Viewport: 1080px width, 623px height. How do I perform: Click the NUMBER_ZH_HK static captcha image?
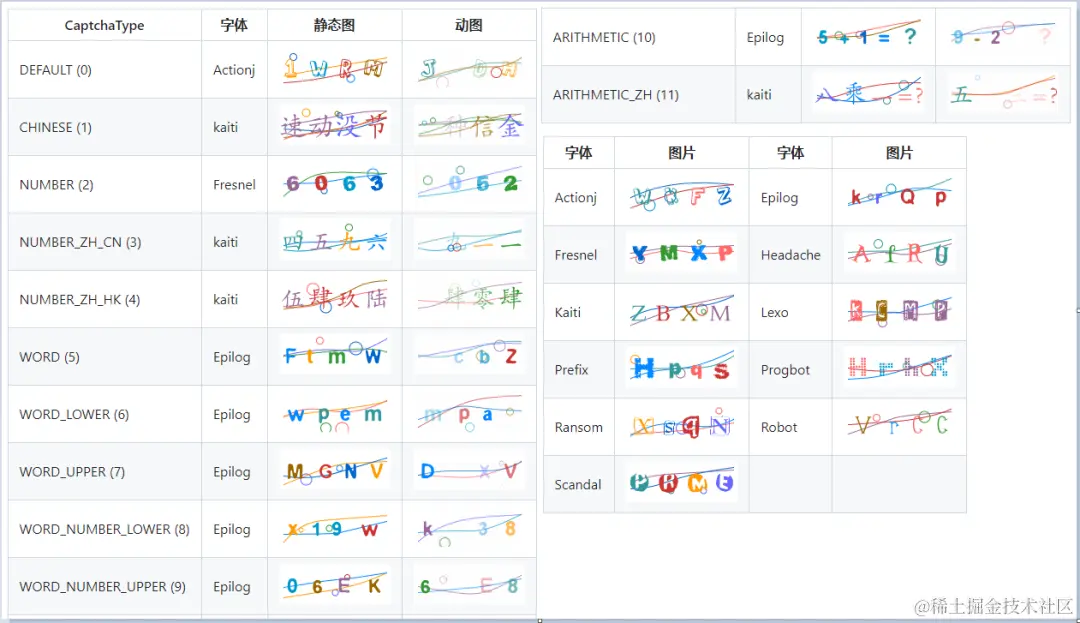click(335, 299)
